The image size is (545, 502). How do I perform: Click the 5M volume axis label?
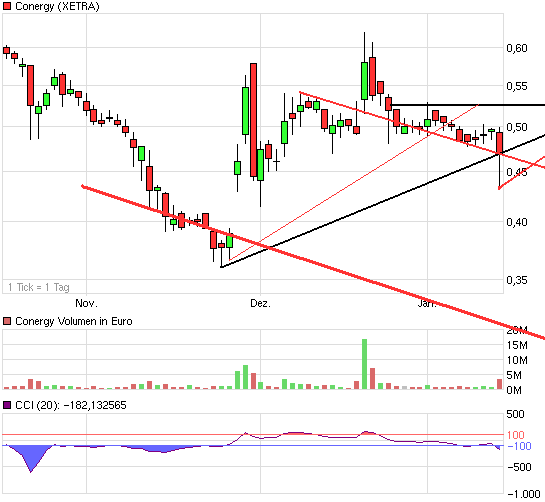[514, 375]
